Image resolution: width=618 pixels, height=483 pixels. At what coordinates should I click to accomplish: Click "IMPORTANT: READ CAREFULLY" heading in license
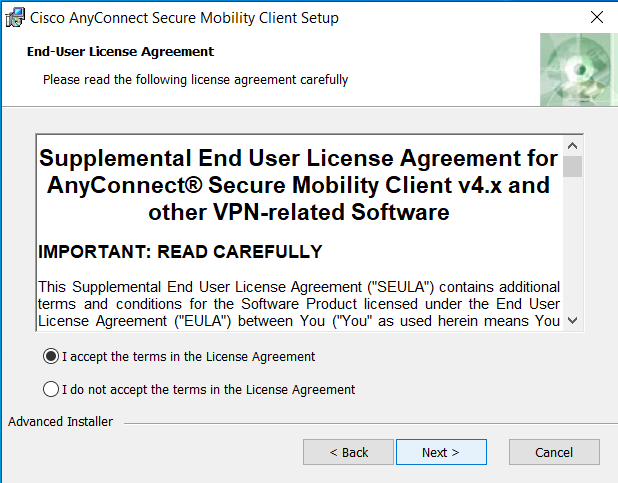pyautogui.click(x=180, y=252)
